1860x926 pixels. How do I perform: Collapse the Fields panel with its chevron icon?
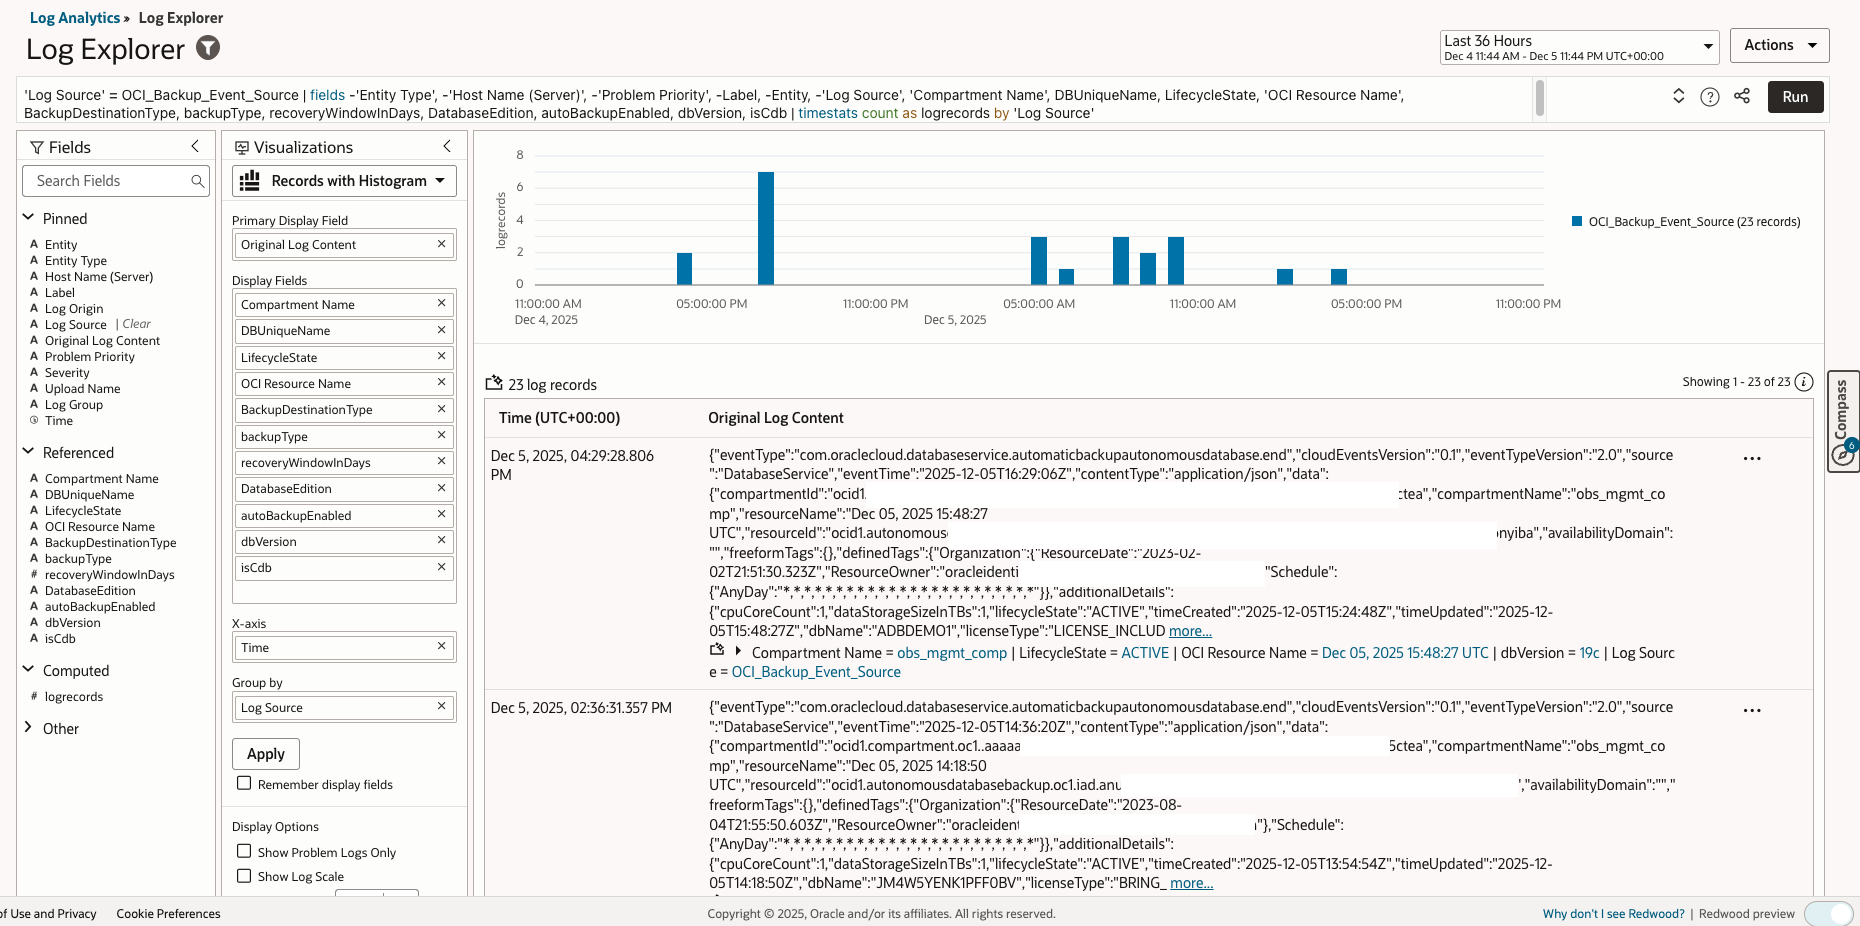click(x=195, y=146)
